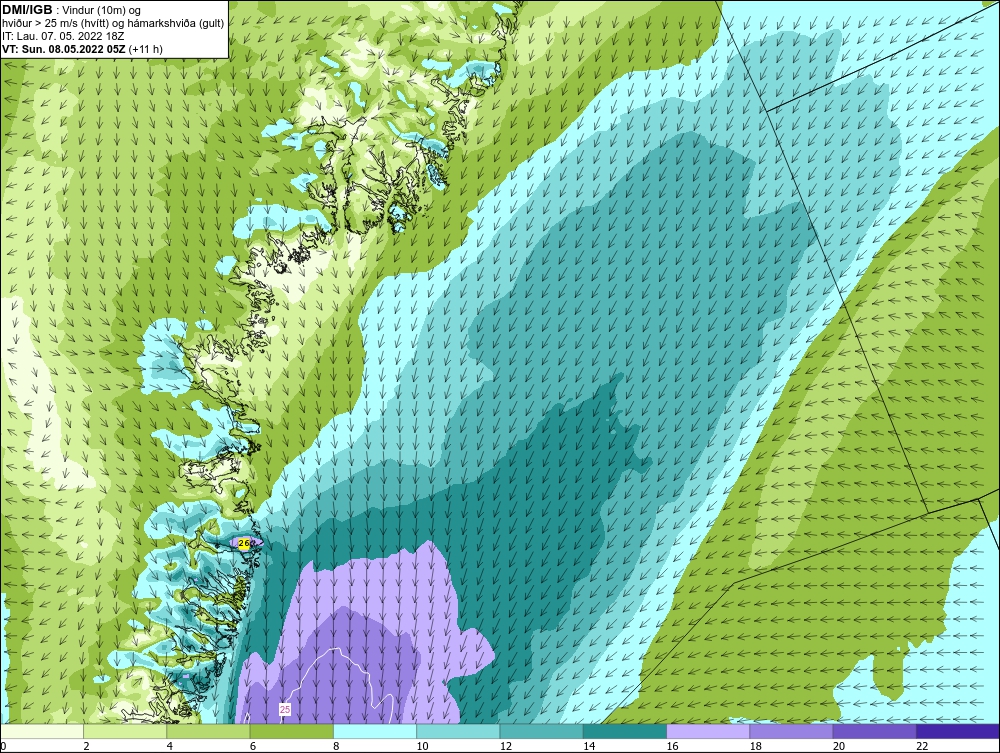Click the '6' label on the color scale
Viewport: 1000px width, 753px height.
(253, 747)
